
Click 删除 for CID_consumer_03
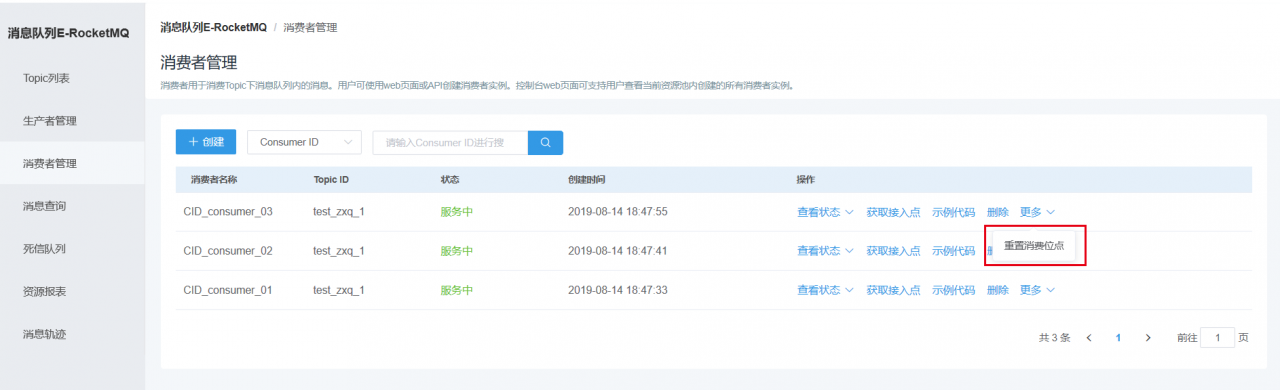[997, 212]
